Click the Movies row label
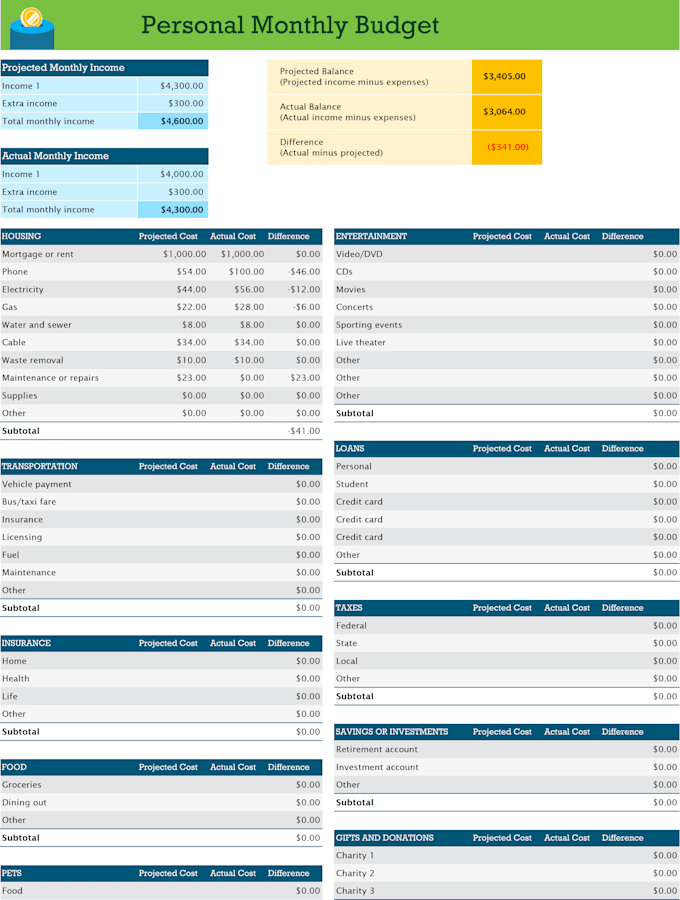The image size is (680, 900). [x=351, y=289]
